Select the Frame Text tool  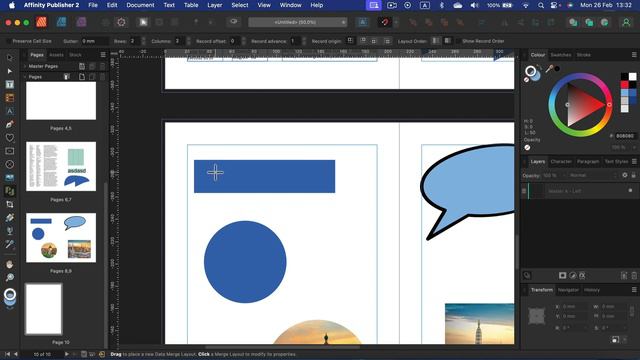(10, 84)
